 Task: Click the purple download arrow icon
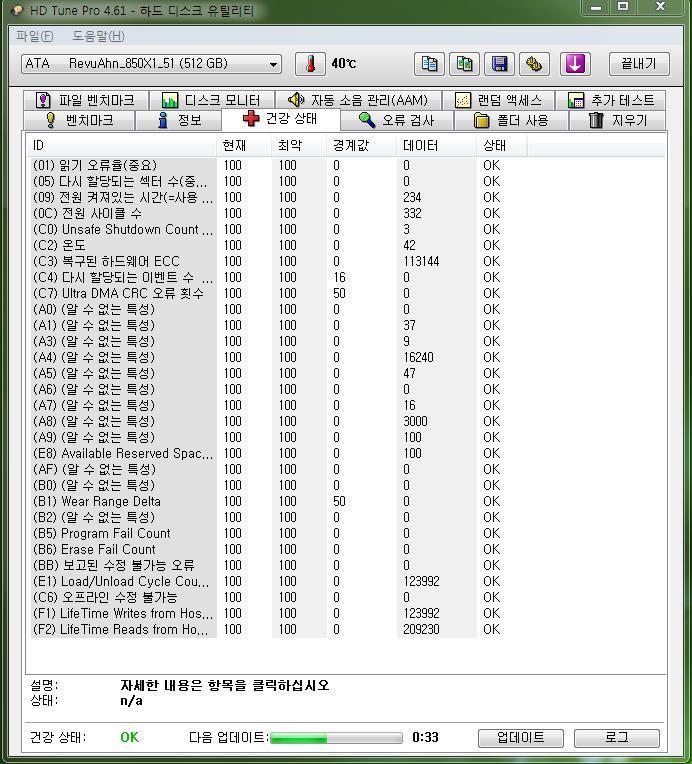(x=575, y=64)
